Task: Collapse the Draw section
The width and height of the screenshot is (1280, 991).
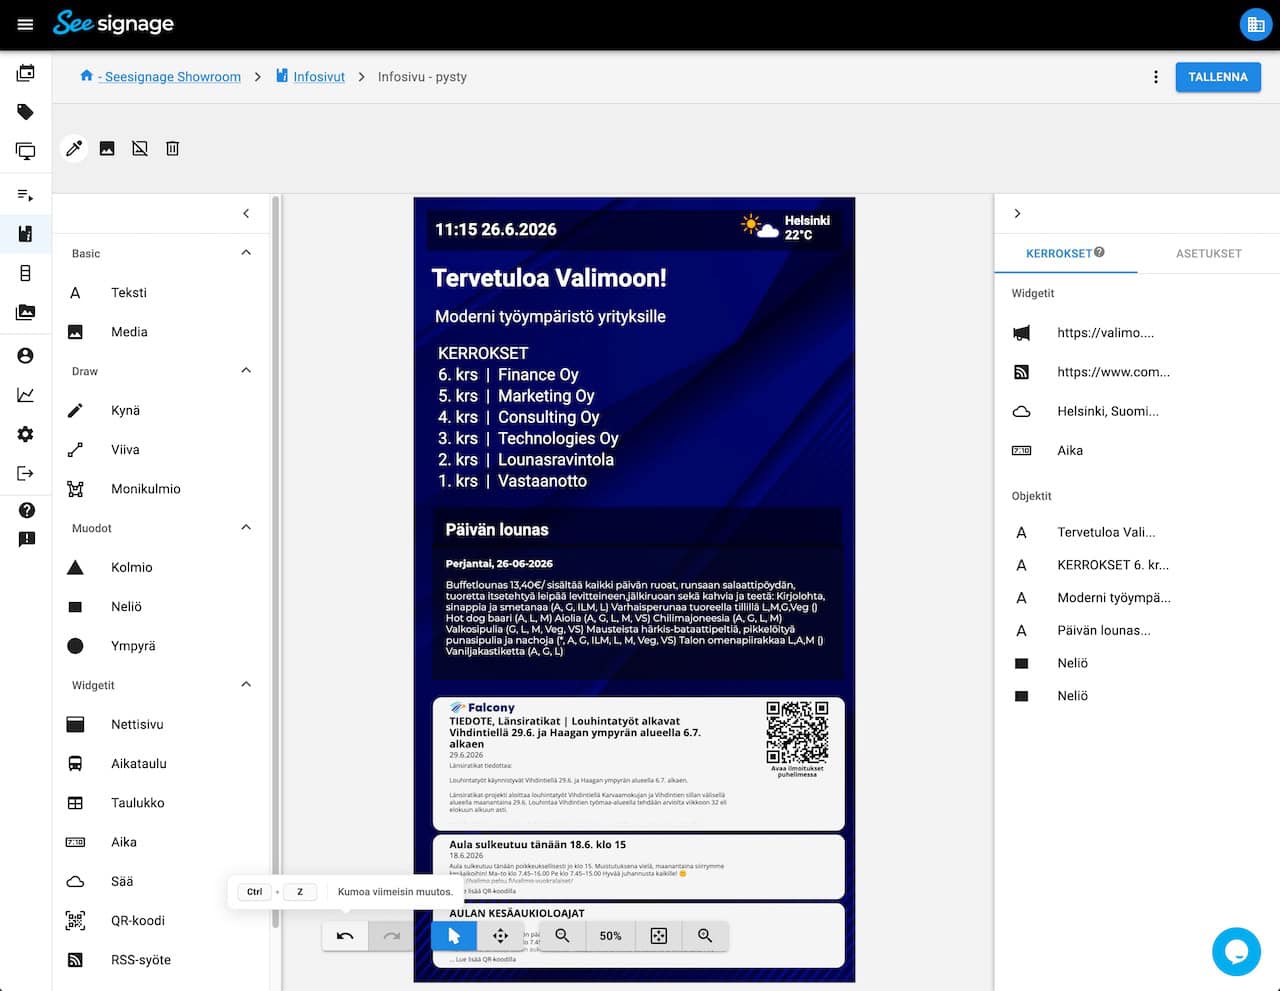Action: point(246,371)
